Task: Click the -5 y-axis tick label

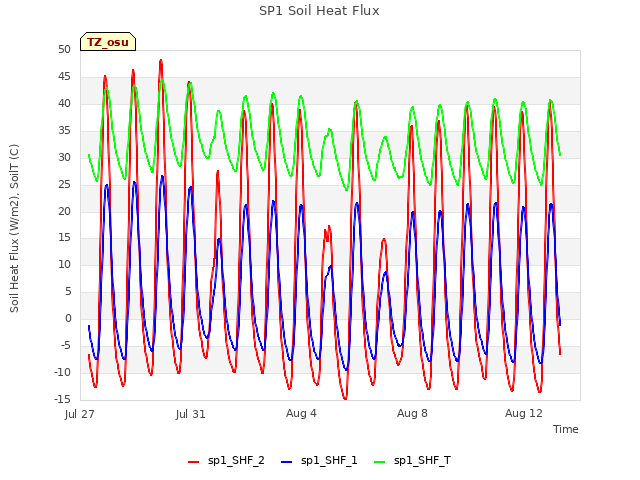Action: click(66, 345)
